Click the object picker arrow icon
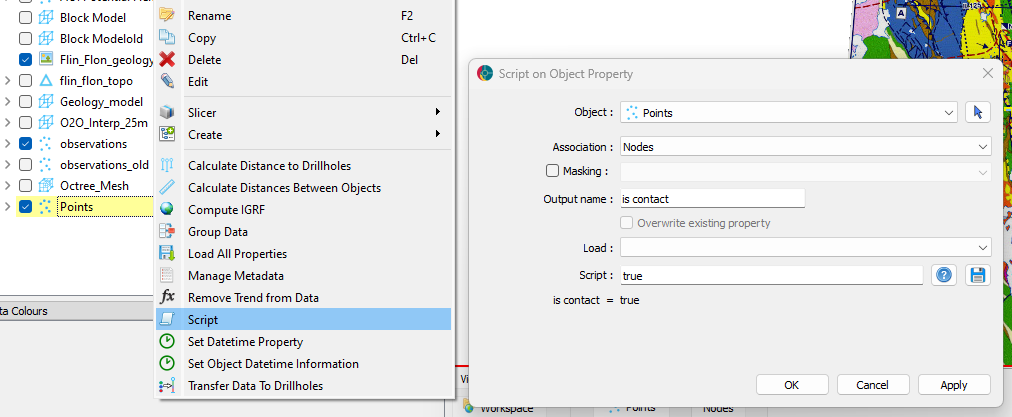The height and width of the screenshot is (417, 1012). click(977, 113)
